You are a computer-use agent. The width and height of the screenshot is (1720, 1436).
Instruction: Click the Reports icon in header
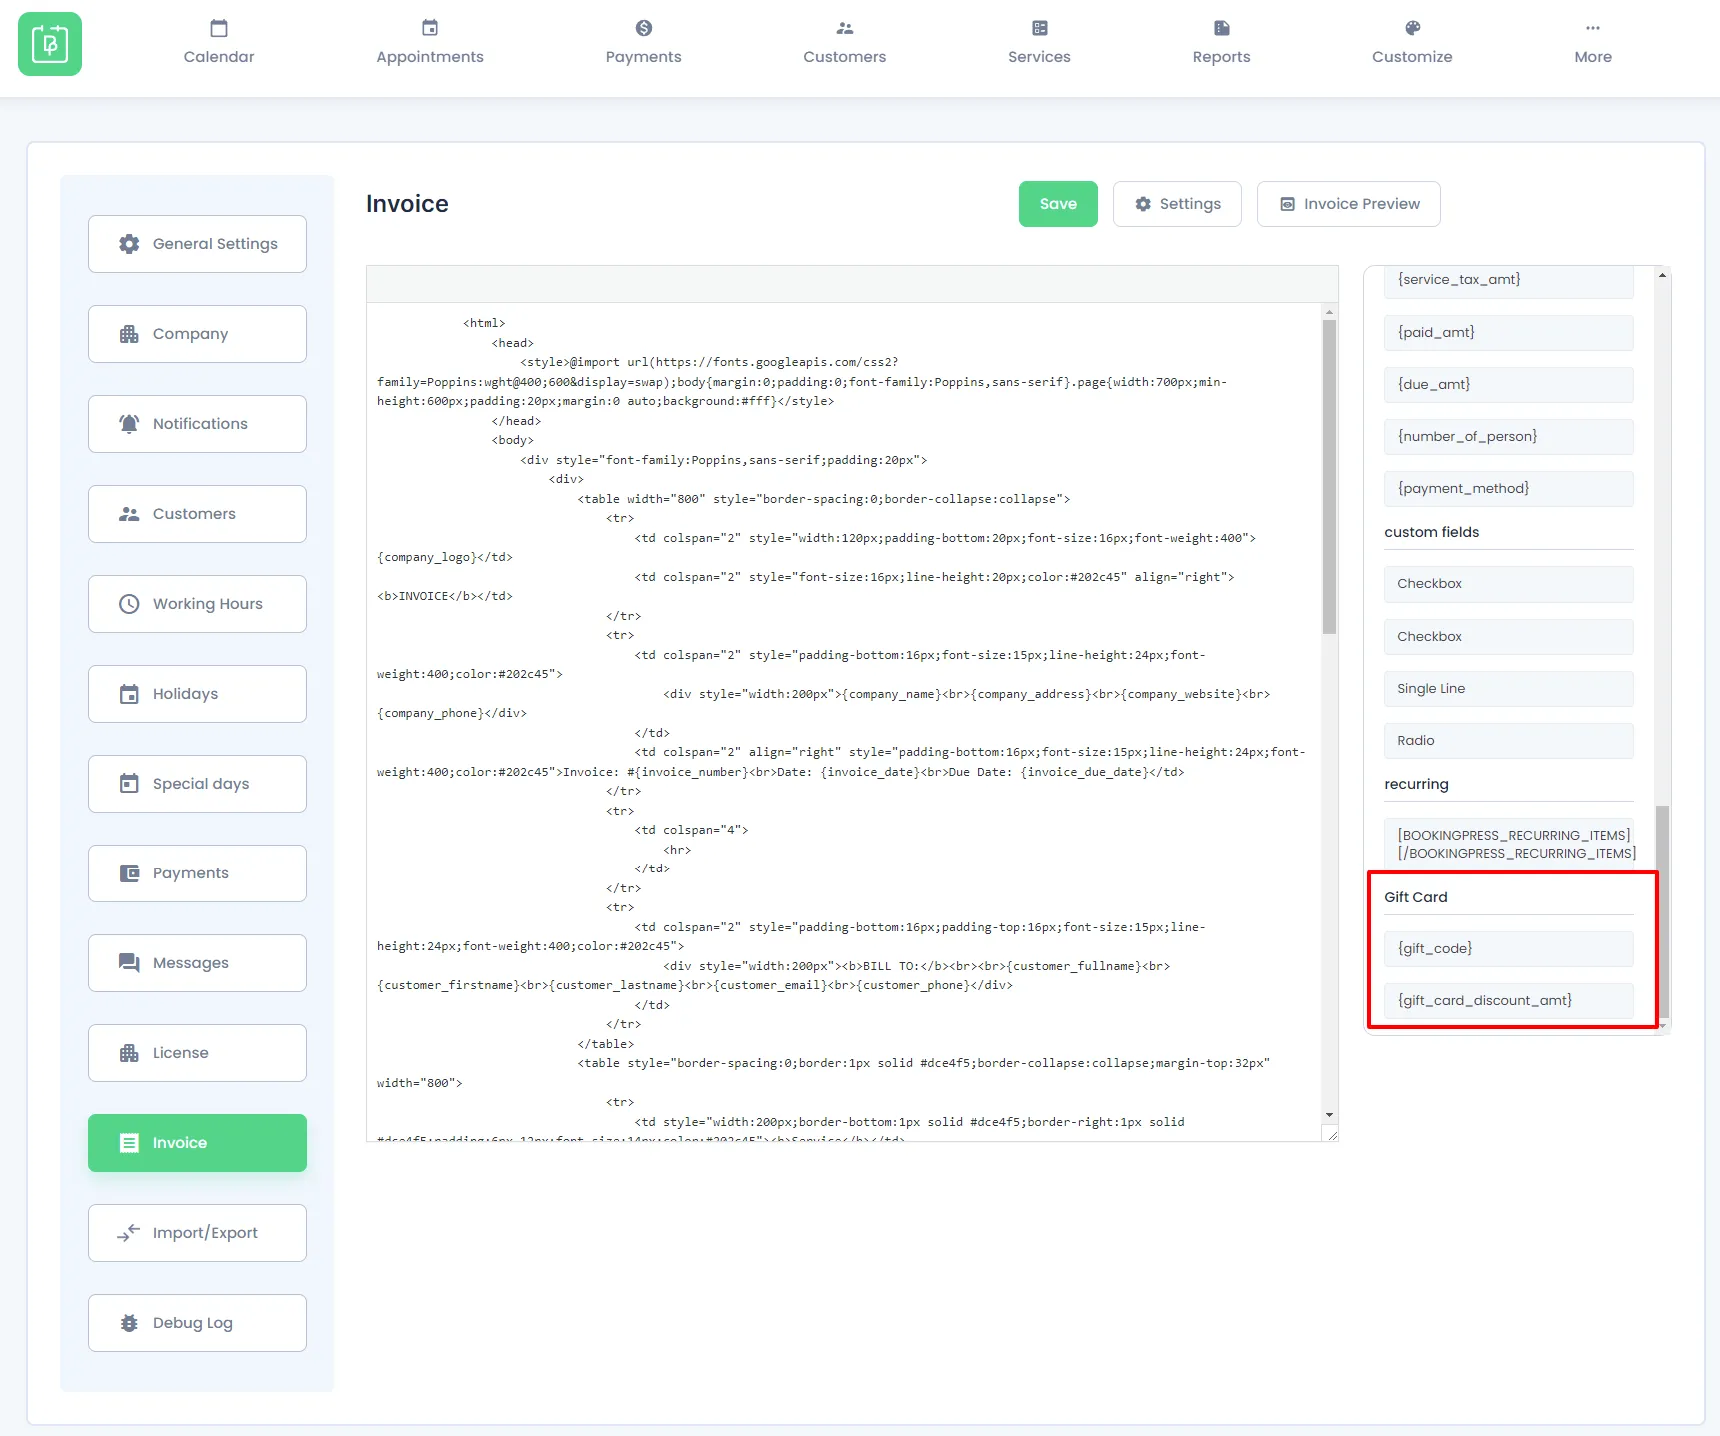(x=1221, y=28)
